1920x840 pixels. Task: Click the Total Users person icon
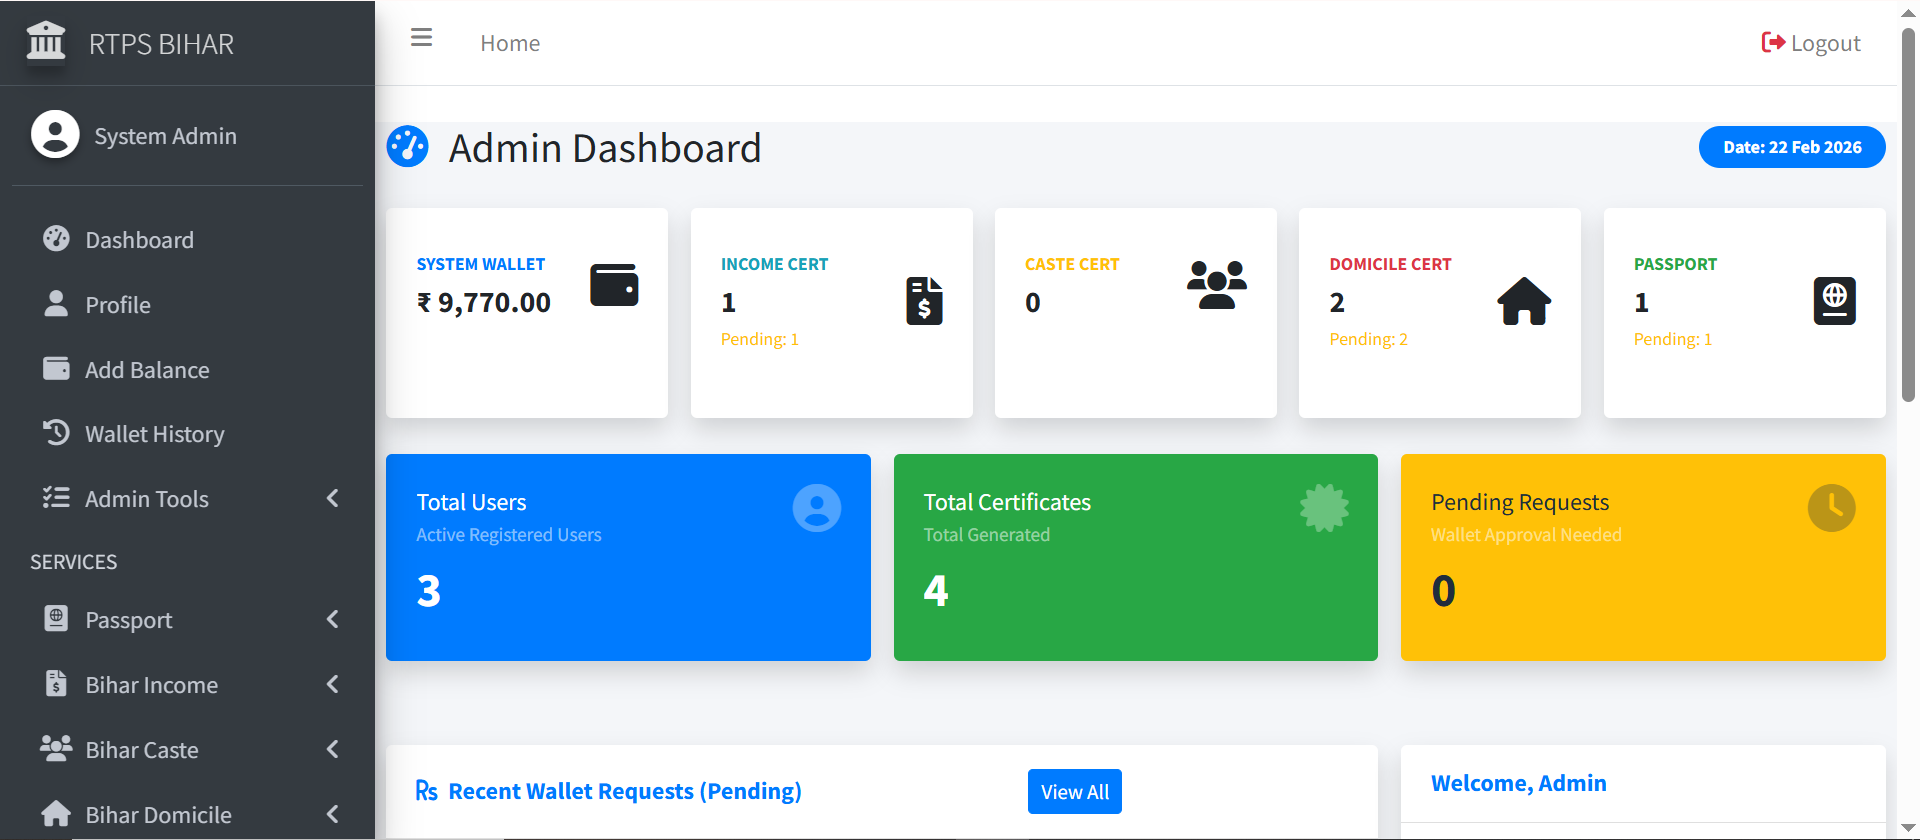tap(816, 508)
